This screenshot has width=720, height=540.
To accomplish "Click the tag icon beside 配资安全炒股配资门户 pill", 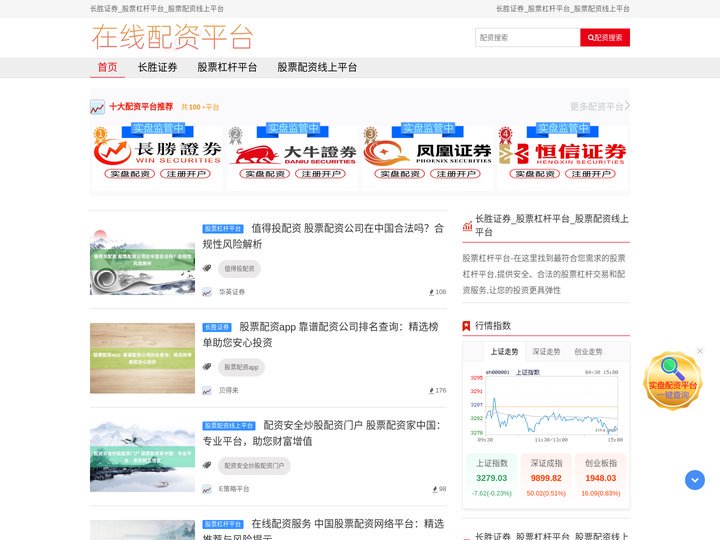I will pos(207,465).
